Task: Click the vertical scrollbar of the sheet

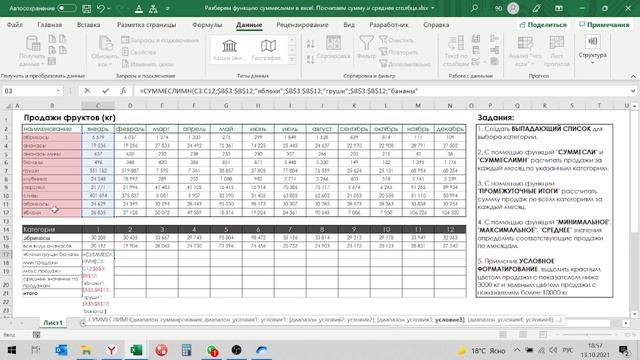Action: coord(635,210)
